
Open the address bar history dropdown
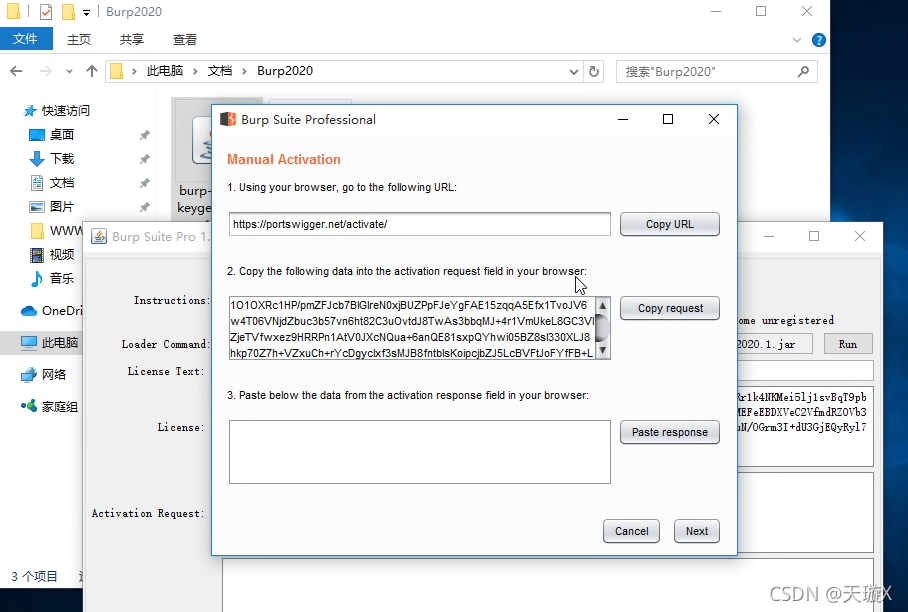[573, 71]
